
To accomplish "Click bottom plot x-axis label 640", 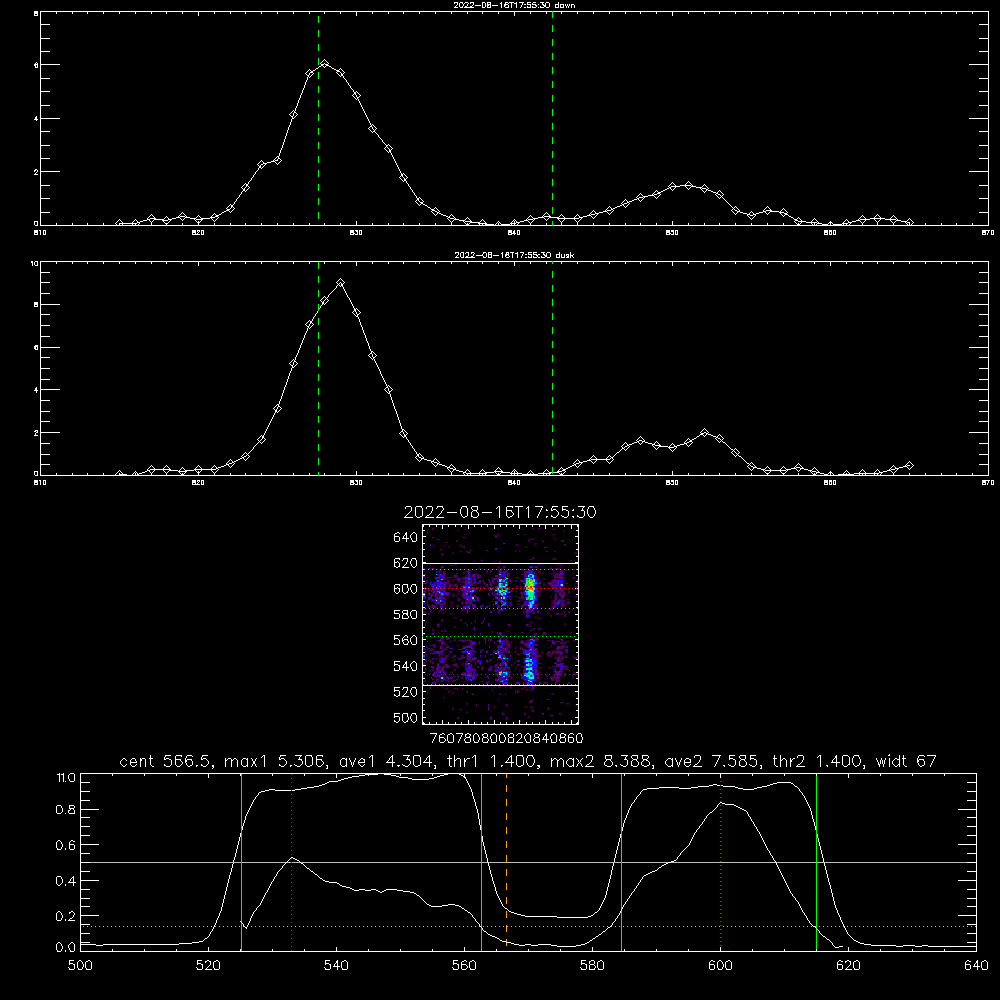I will pyautogui.click(x=976, y=966).
